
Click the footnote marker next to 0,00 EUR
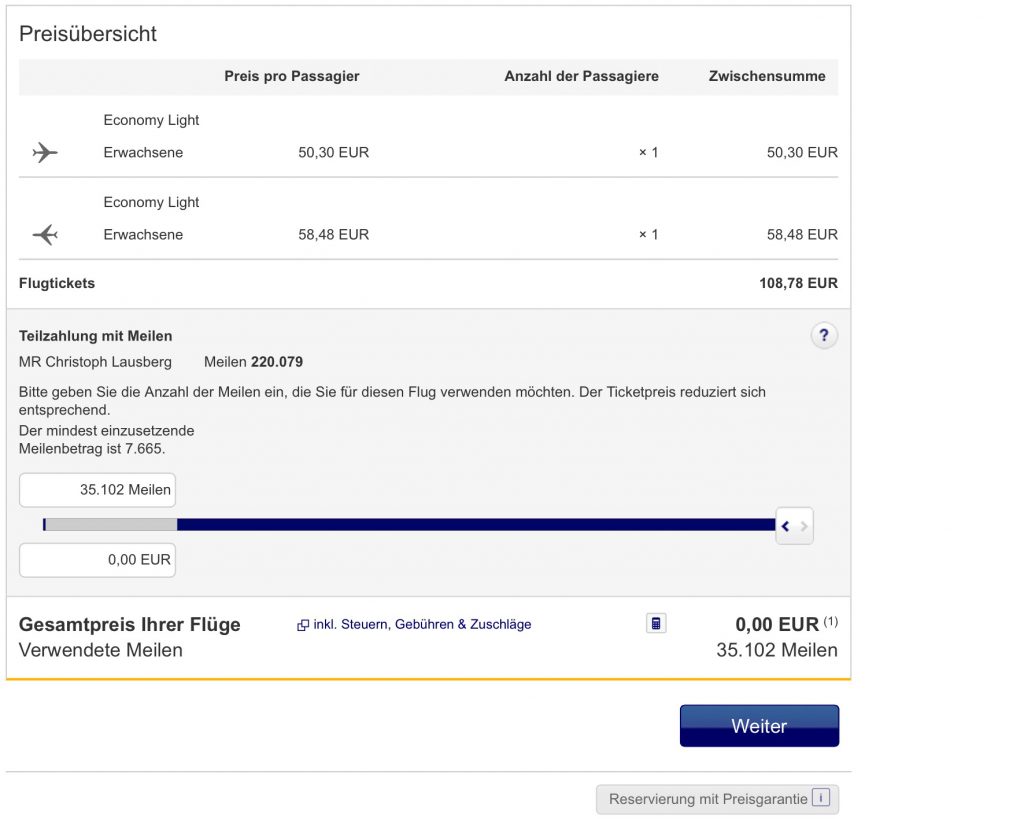[830, 618]
